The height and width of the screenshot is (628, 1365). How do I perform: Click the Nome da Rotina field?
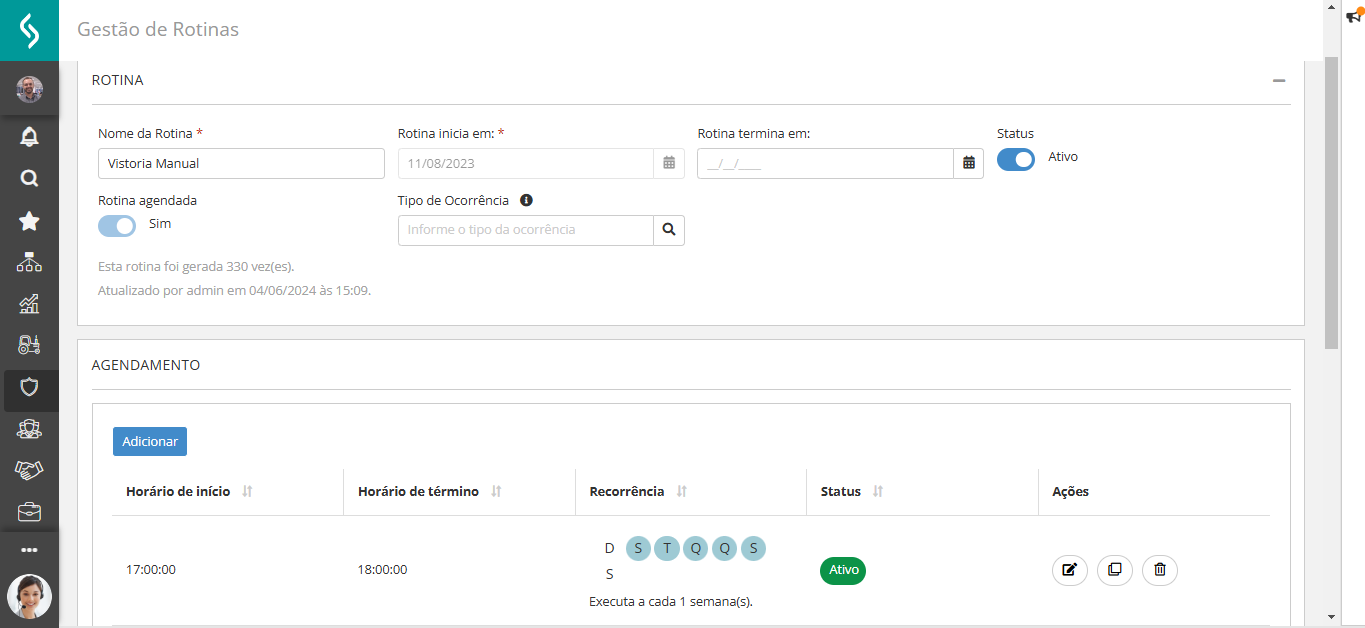point(241,163)
